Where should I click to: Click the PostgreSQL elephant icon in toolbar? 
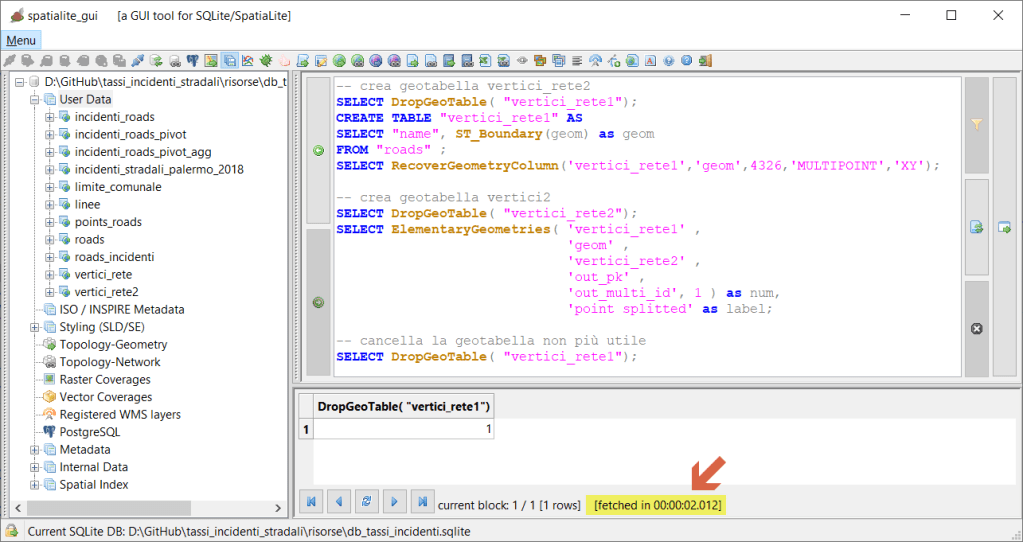192,61
